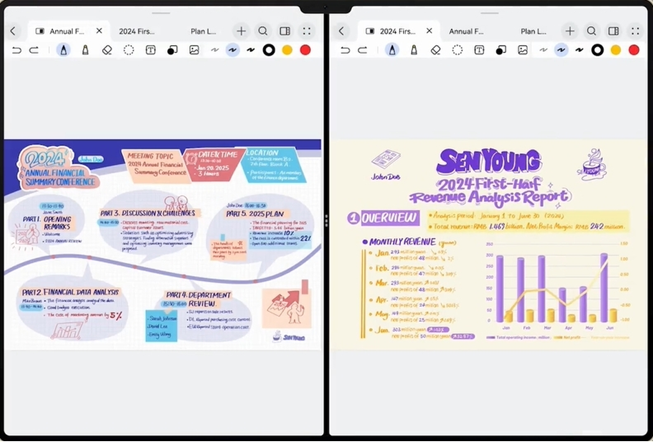Select the Text box tool in left pane
The image size is (653, 442).
(150, 50)
